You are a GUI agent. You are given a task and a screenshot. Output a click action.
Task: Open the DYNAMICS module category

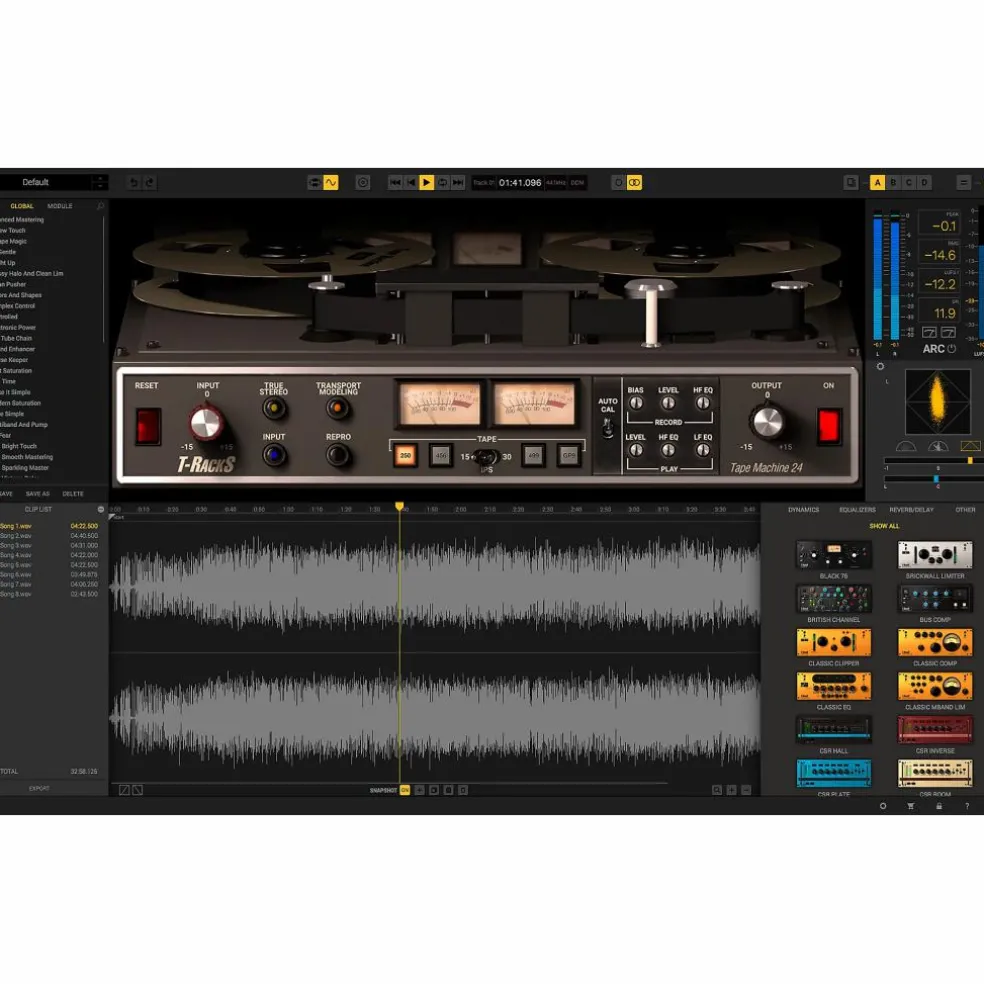coord(803,510)
